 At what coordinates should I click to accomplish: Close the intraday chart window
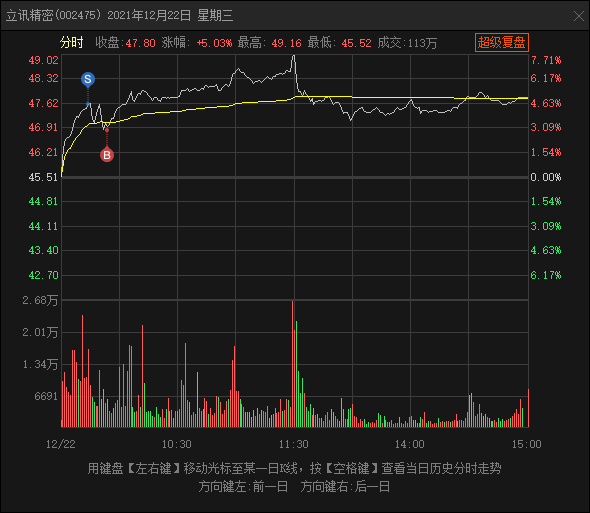(x=579, y=16)
